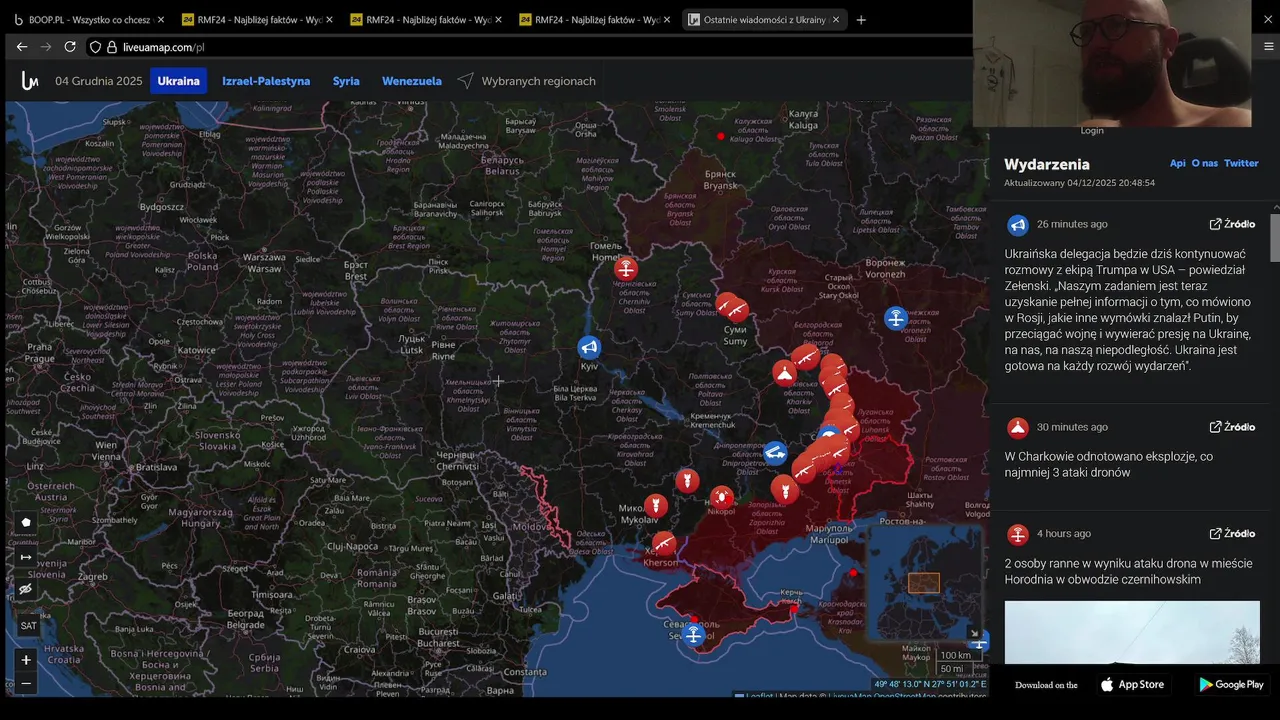Open bomb marker nearest Mykolaiv
Viewport: 1280px width, 720px height.
[655, 506]
